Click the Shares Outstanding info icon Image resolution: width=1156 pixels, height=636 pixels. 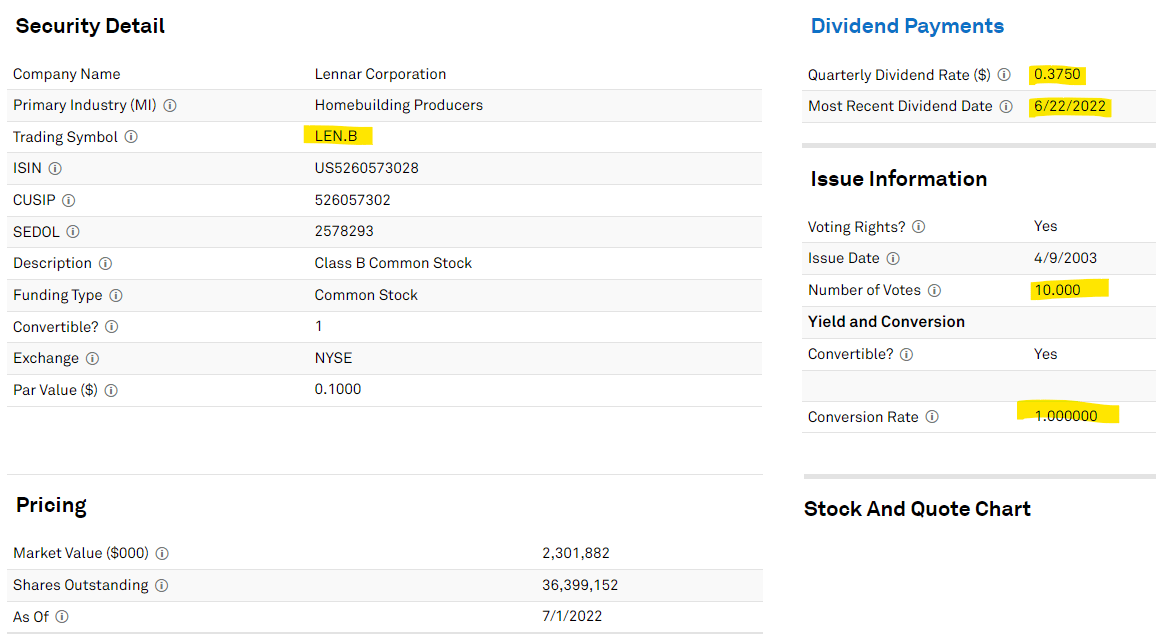161,585
